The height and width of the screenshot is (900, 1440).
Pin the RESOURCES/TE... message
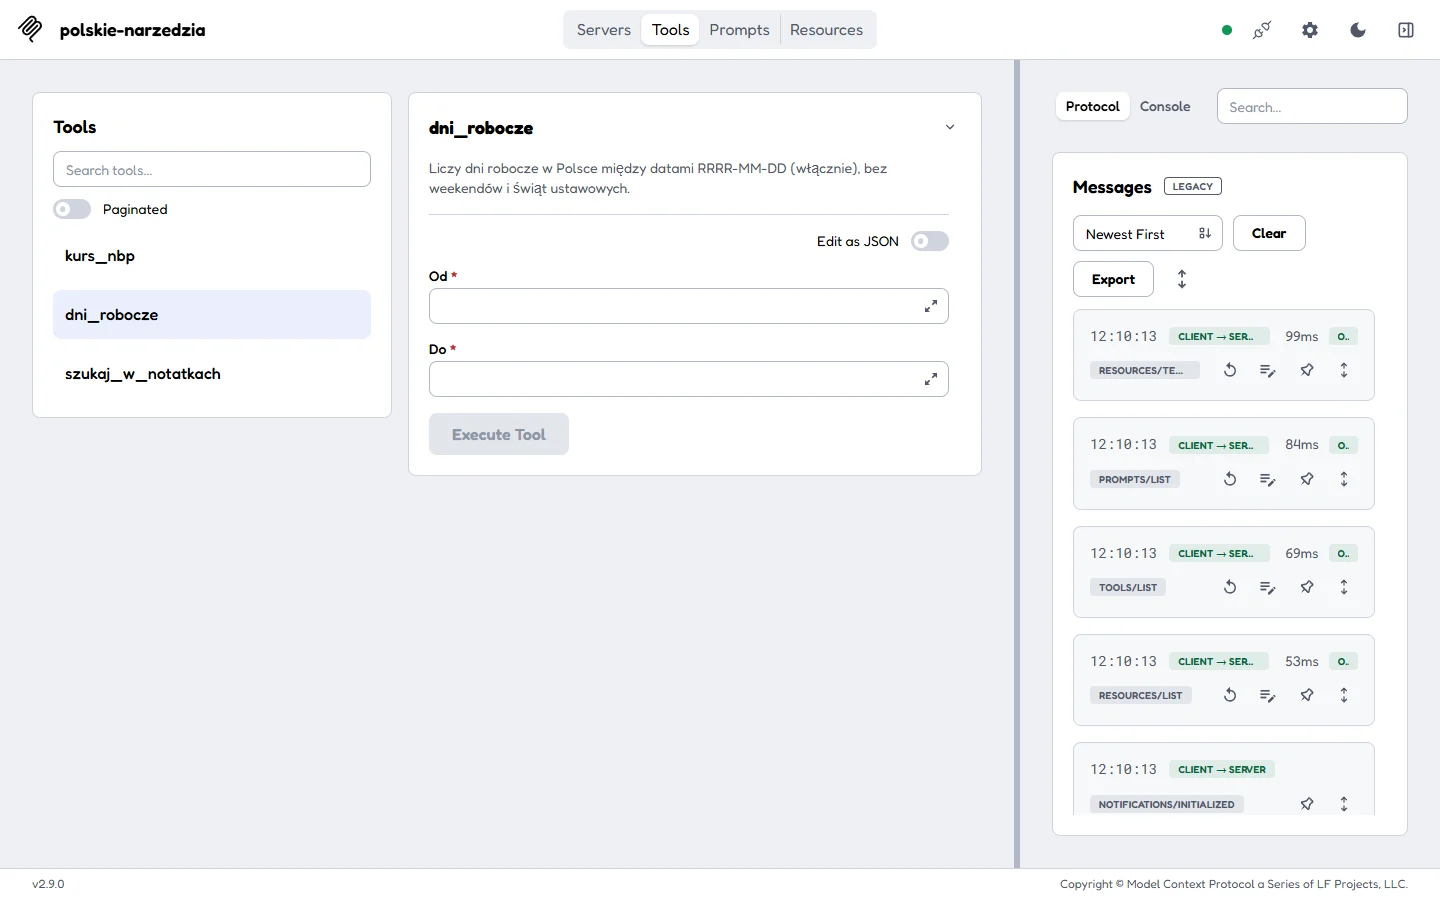[1307, 370]
